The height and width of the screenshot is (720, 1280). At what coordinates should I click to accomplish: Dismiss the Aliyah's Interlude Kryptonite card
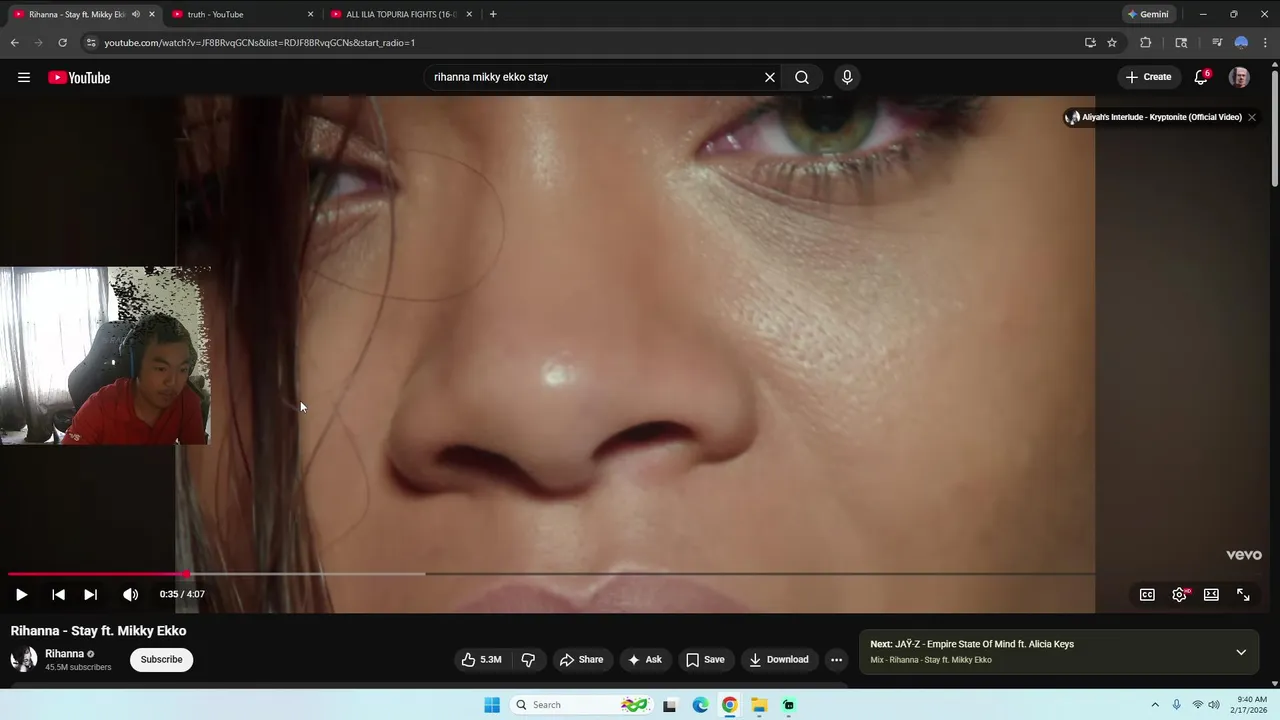pos(1251,117)
